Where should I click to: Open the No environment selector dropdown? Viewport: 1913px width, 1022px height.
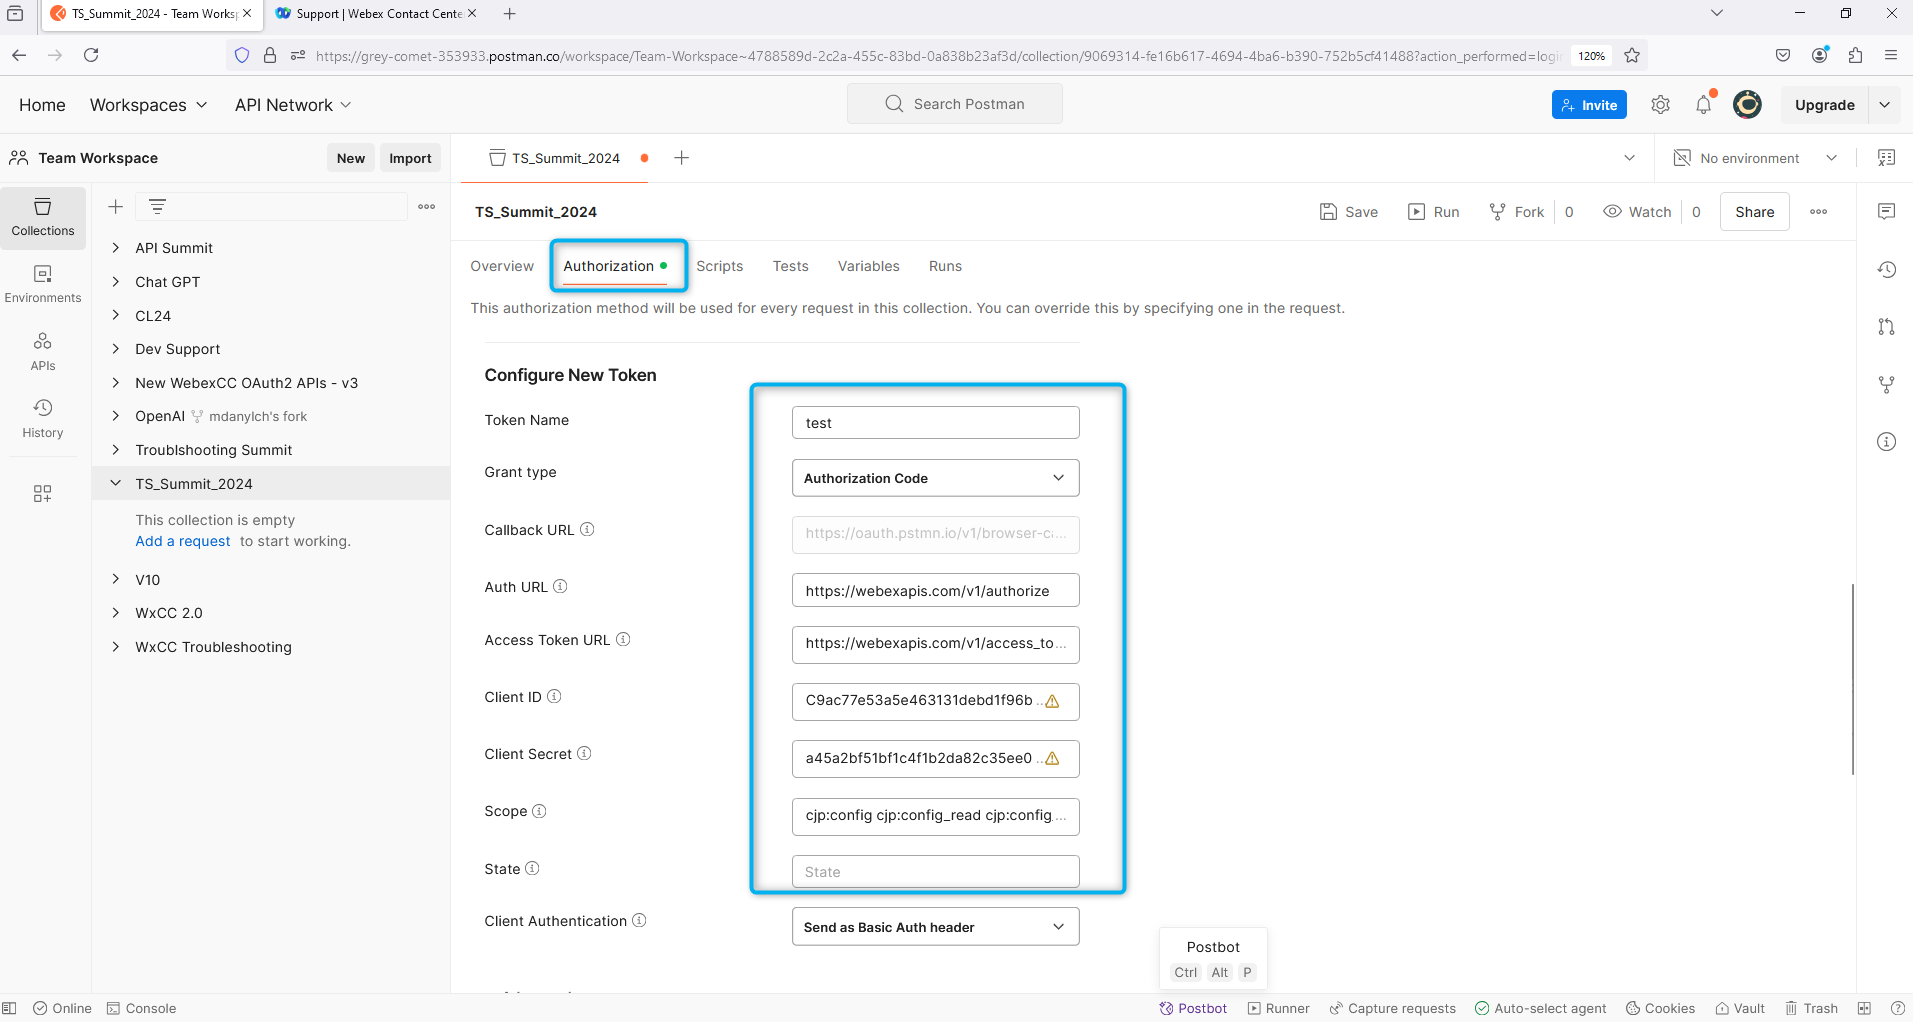(x=1755, y=158)
